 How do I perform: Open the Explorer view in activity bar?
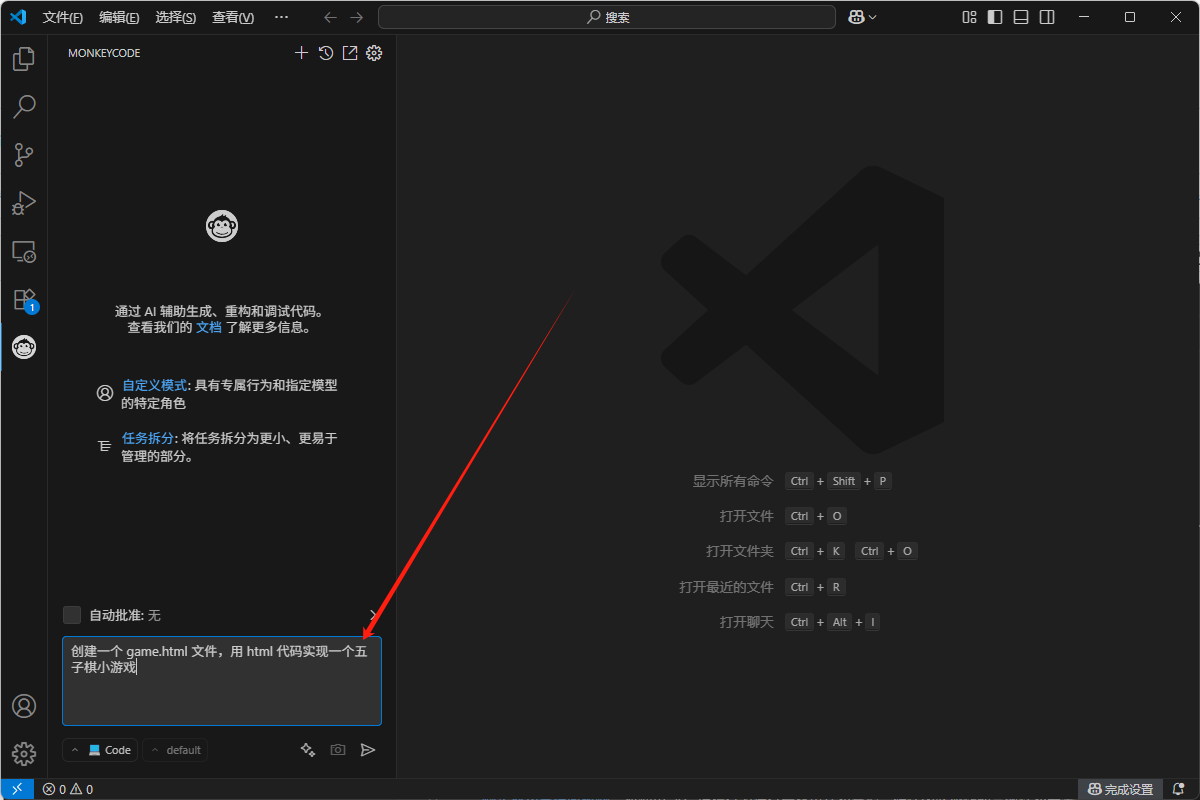pyautogui.click(x=24, y=59)
